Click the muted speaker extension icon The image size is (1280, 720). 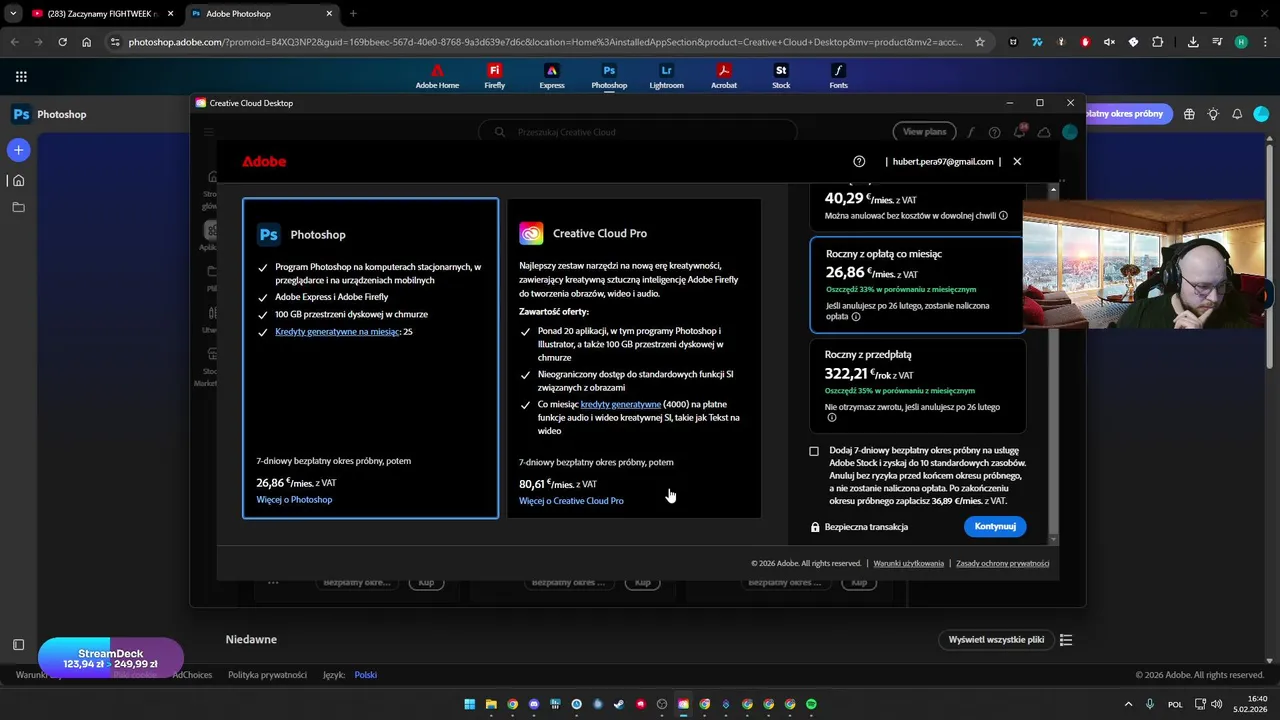[1109, 42]
